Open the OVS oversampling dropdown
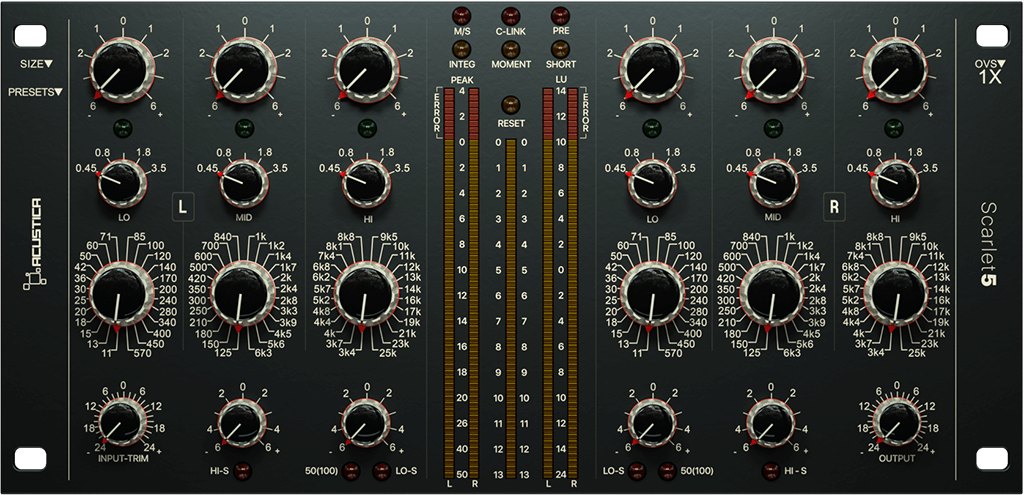This screenshot has height=495, width=1024. pyautogui.click(x=990, y=71)
